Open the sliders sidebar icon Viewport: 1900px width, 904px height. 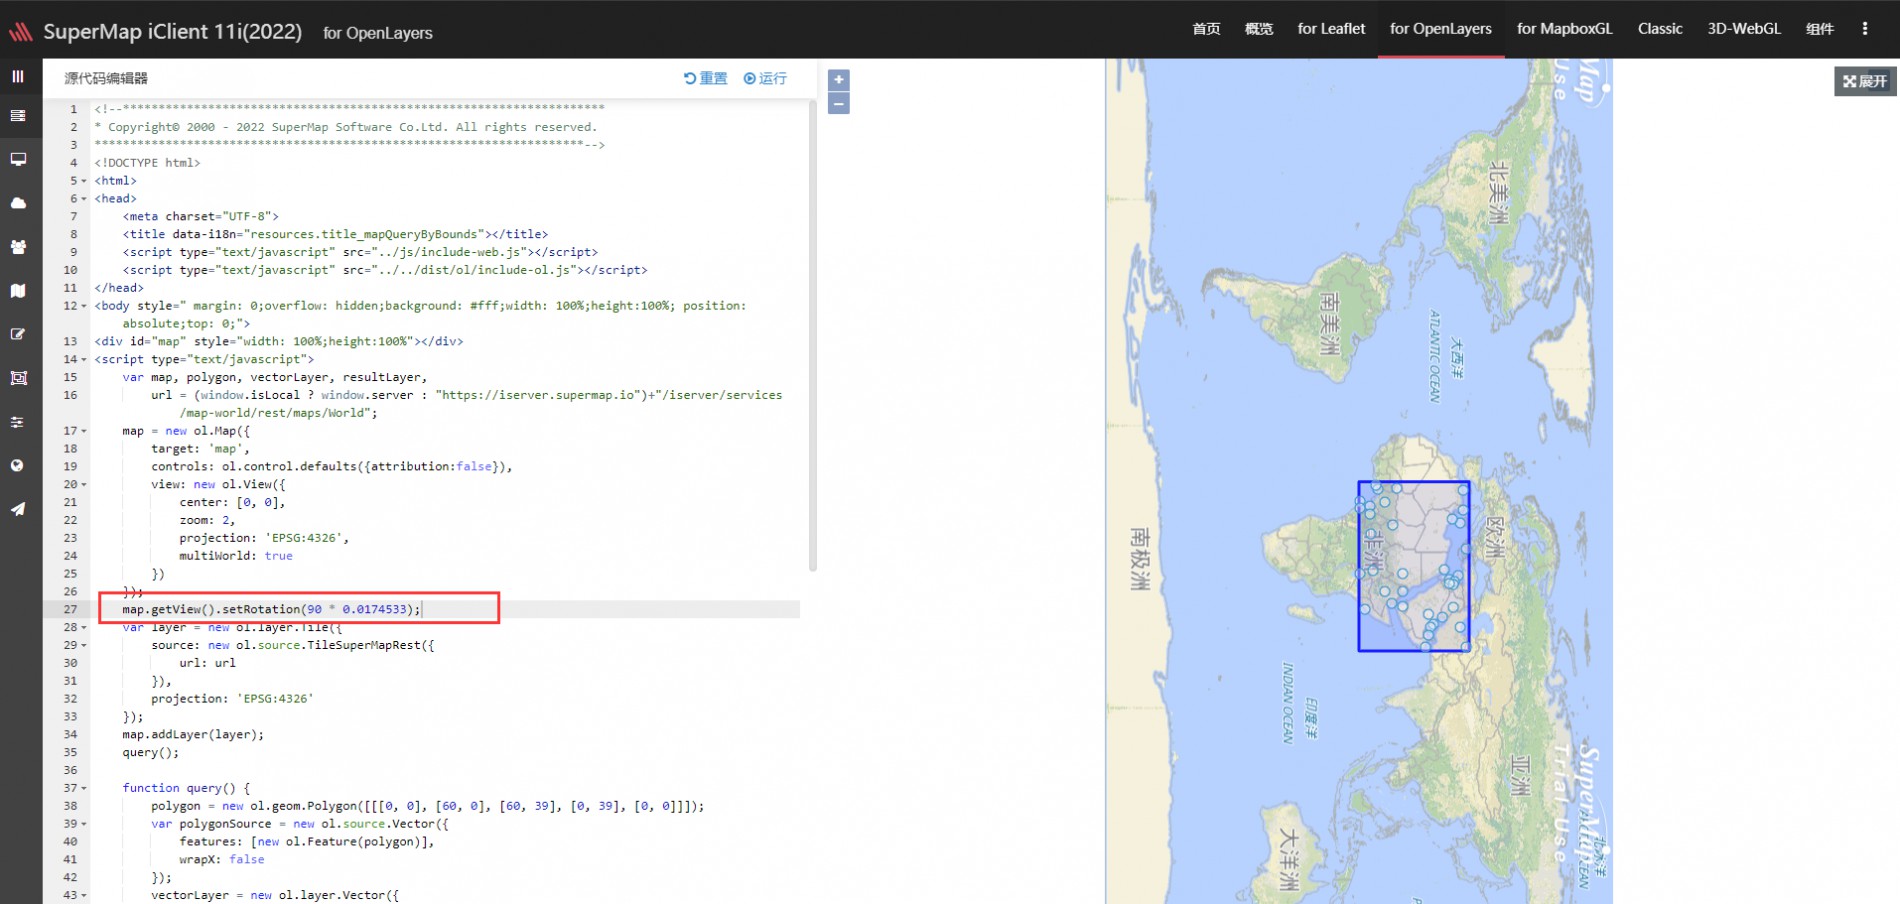tap(18, 422)
